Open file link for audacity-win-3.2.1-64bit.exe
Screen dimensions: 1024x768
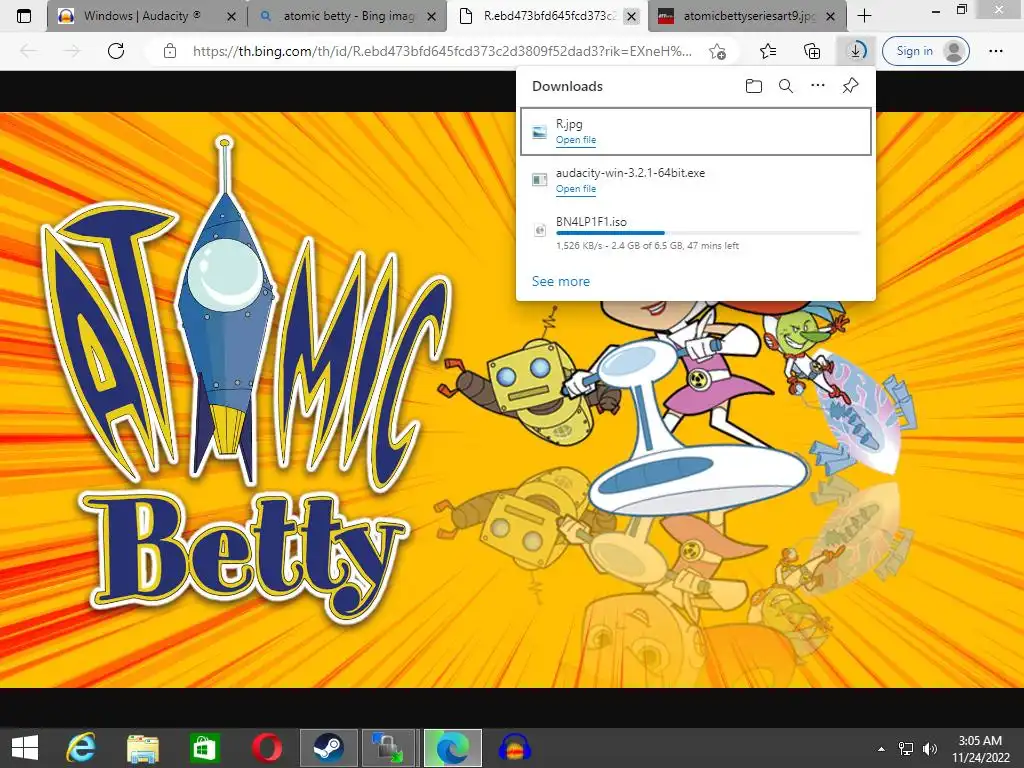pyautogui.click(x=575, y=189)
